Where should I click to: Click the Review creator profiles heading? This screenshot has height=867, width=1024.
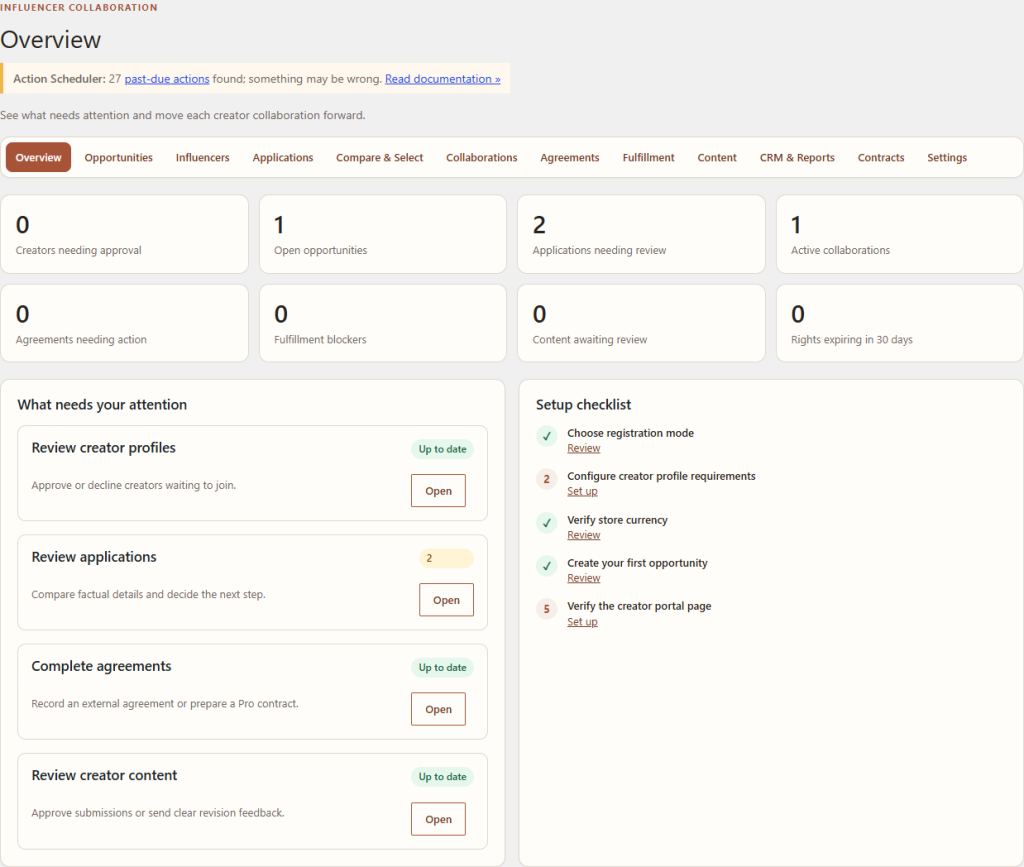103,448
